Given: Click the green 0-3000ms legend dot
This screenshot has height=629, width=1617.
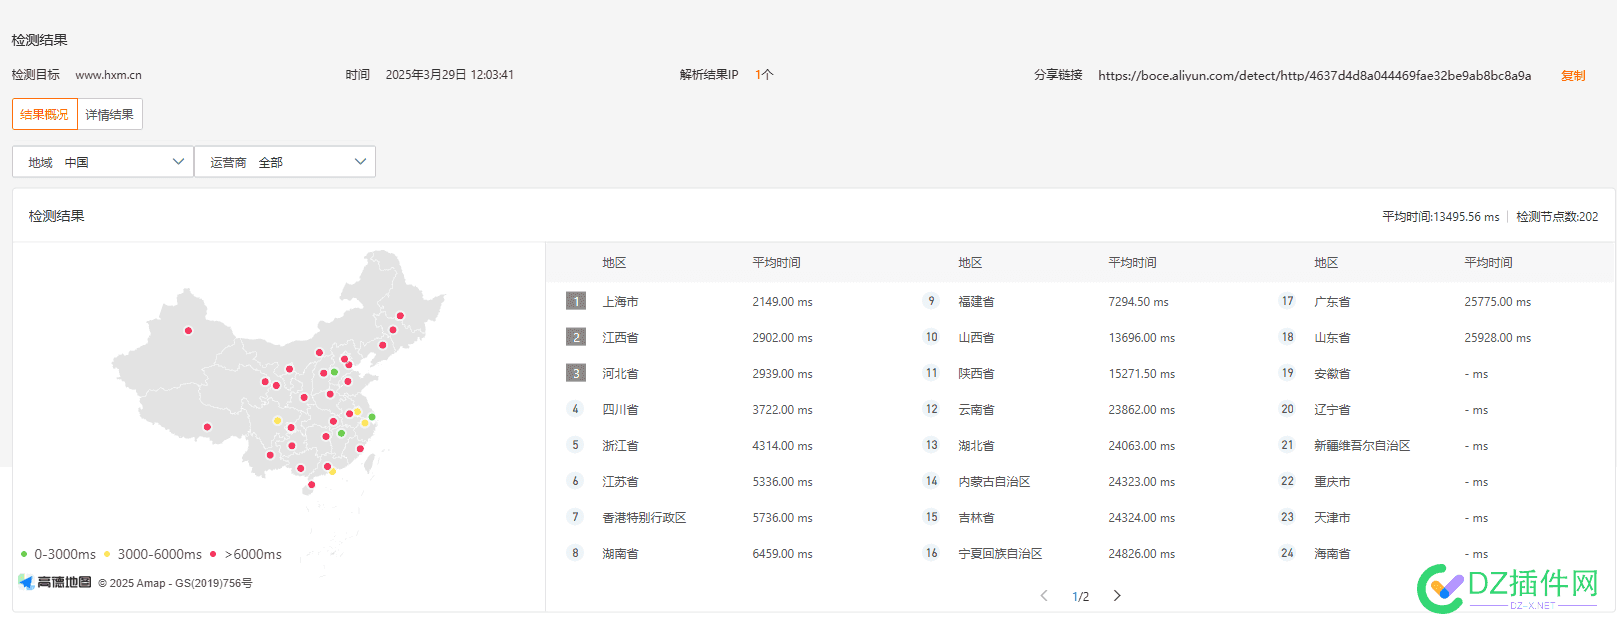Looking at the screenshot, I should pyautogui.click(x=24, y=554).
